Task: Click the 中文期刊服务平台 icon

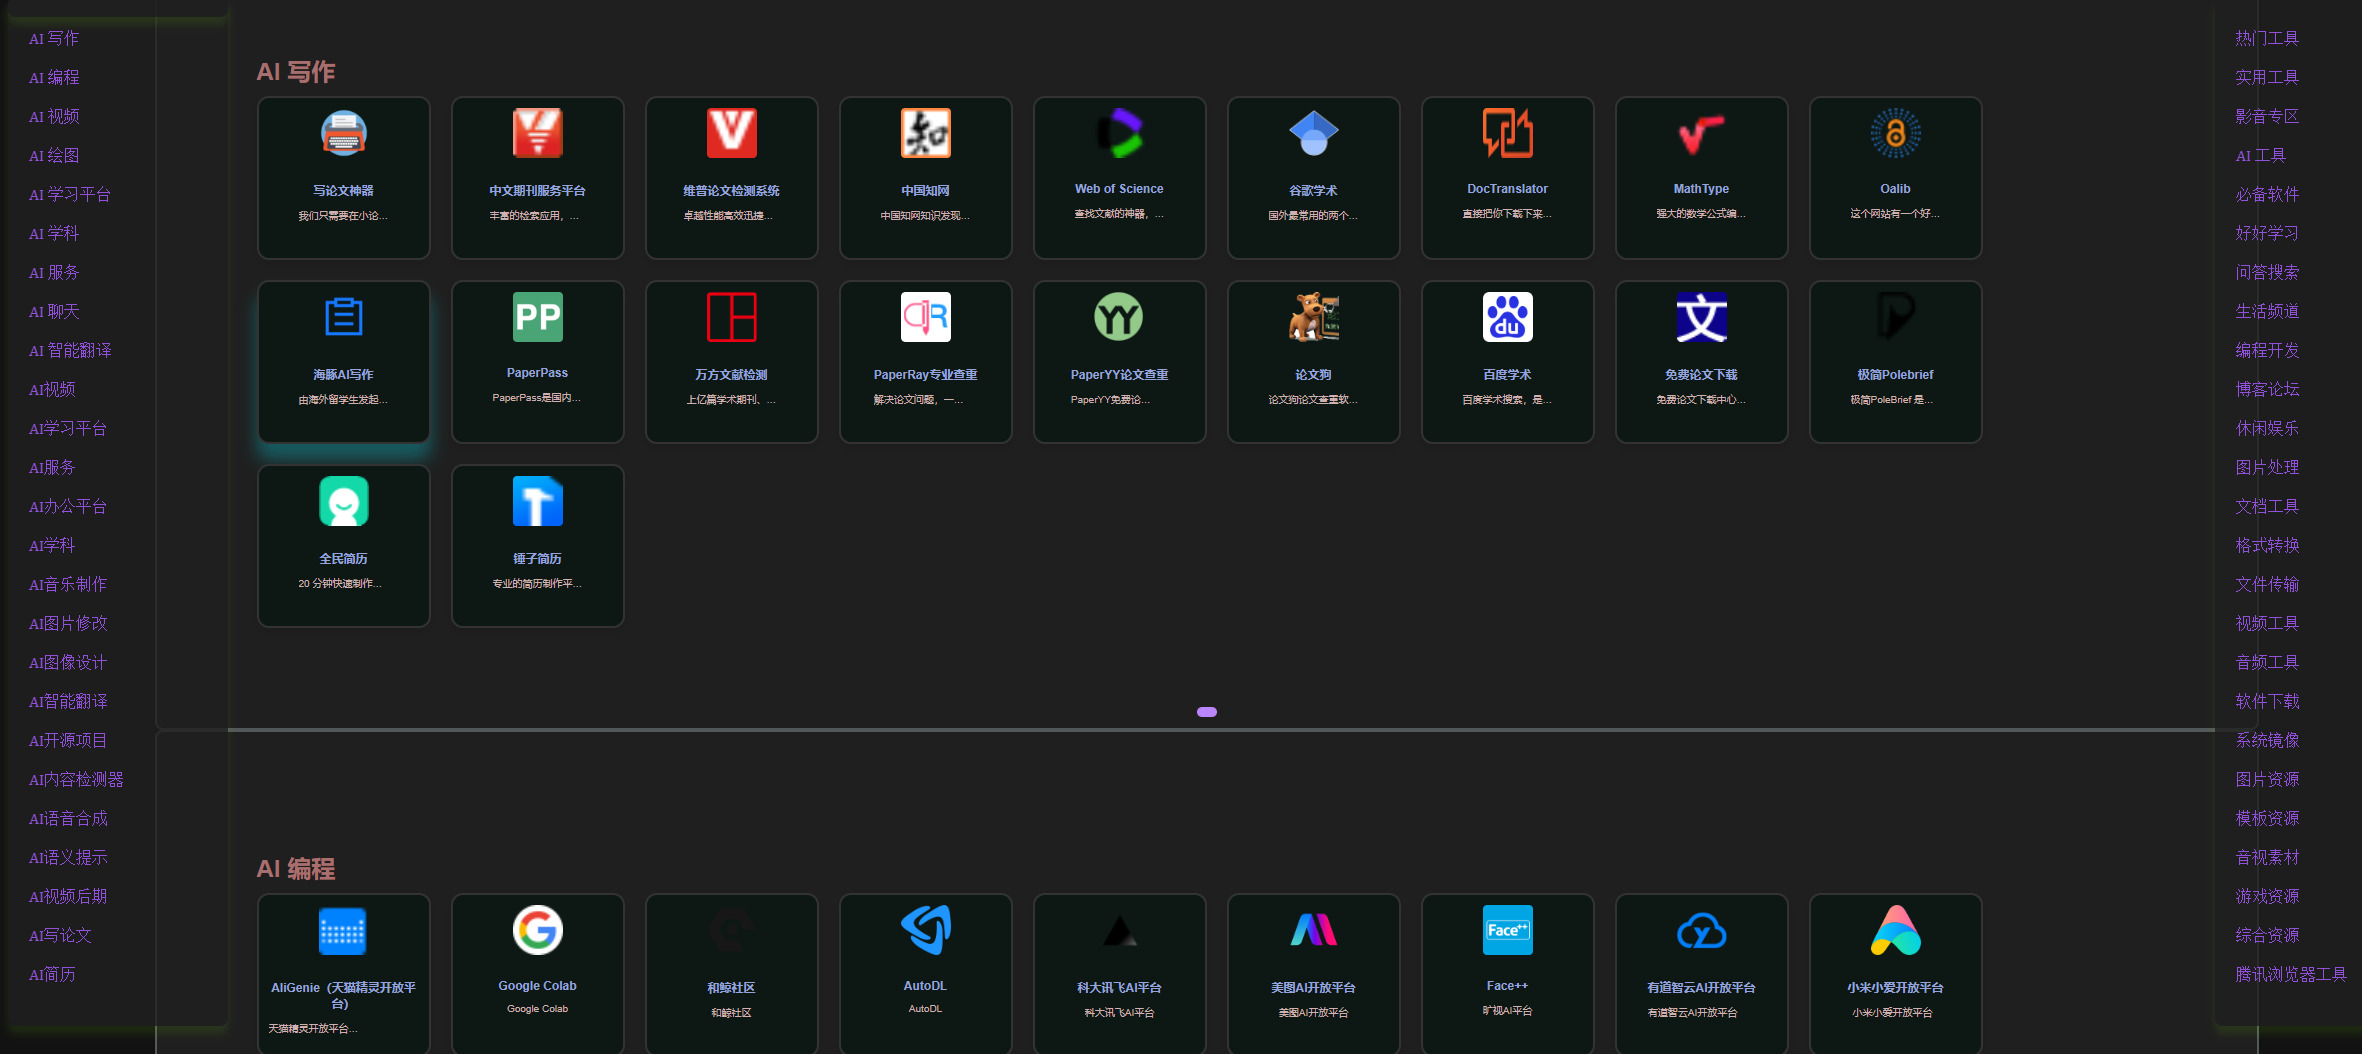Action: pos(537,133)
